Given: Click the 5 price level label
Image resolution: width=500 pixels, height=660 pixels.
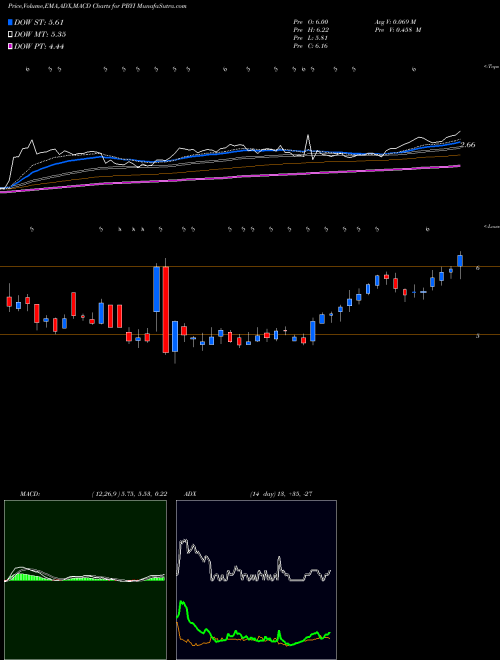Looking at the screenshot, I should click(478, 336).
